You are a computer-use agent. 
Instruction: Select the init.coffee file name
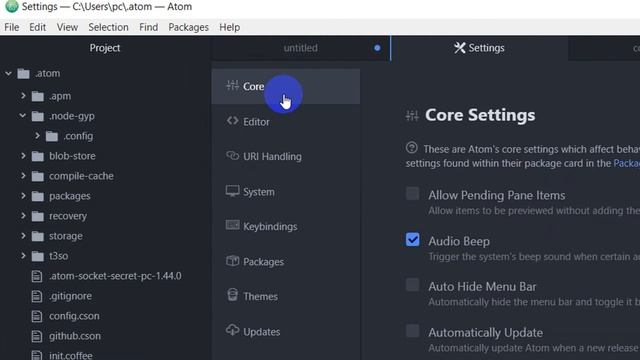click(71, 356)
